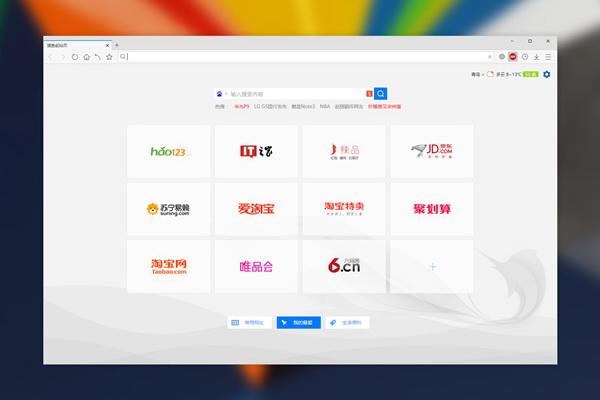The width and height of the screenshot is (600, 400).
Task: Go back with the back arrow
Action: coord(51,57)
